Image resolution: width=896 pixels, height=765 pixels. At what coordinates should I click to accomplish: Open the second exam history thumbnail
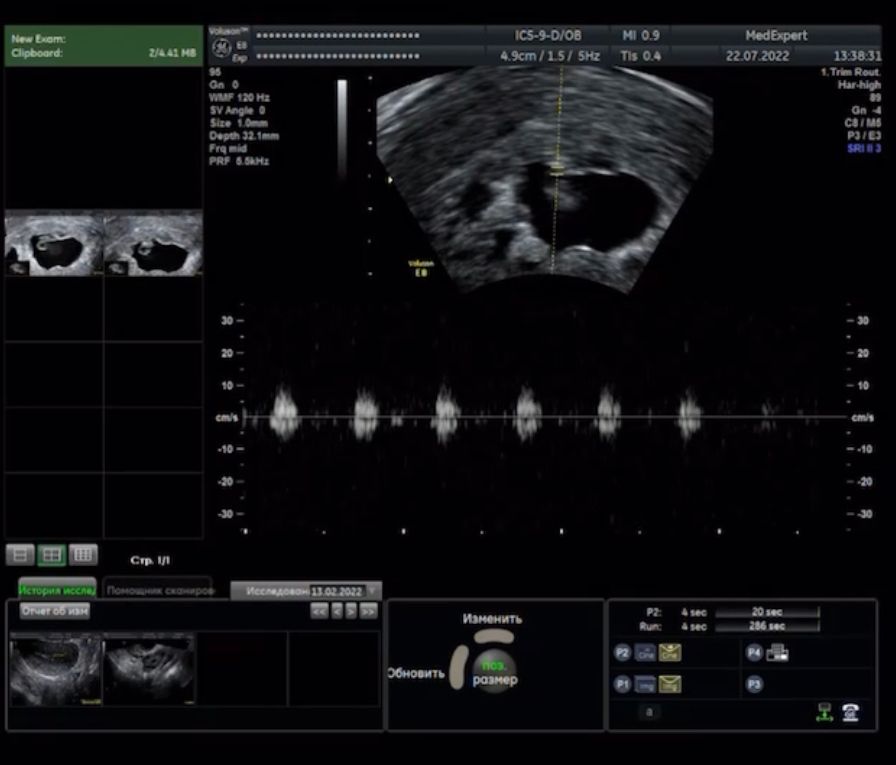coord(149,670)
